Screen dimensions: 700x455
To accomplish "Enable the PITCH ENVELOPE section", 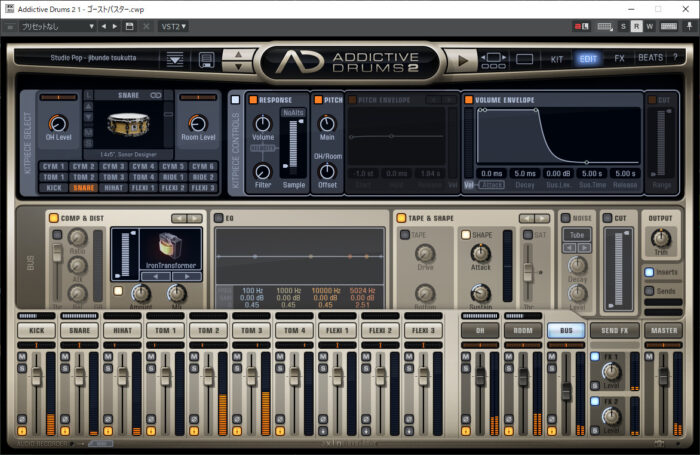I will point(352,100).
